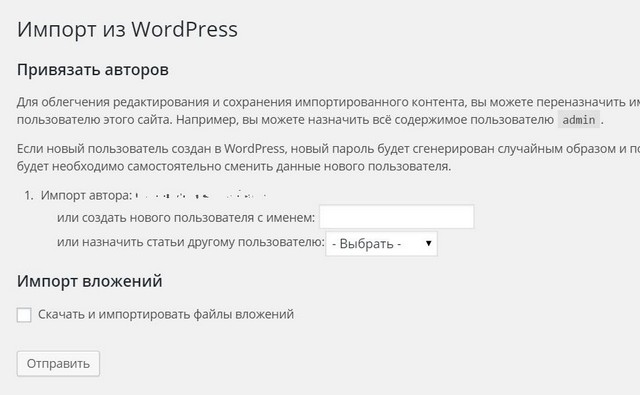Click the "Привязать авторов" heading

pyautogui.click(x=93, y=69)
